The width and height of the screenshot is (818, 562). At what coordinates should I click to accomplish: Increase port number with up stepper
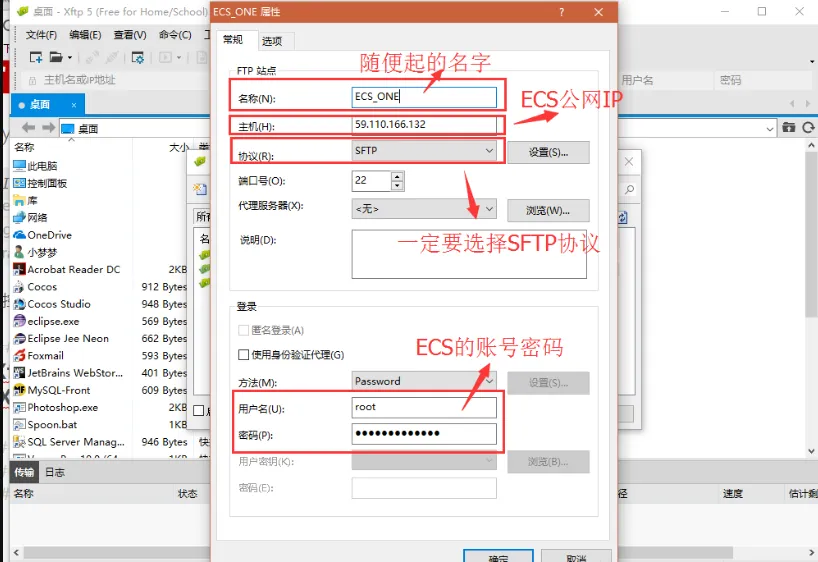point(397,176)
